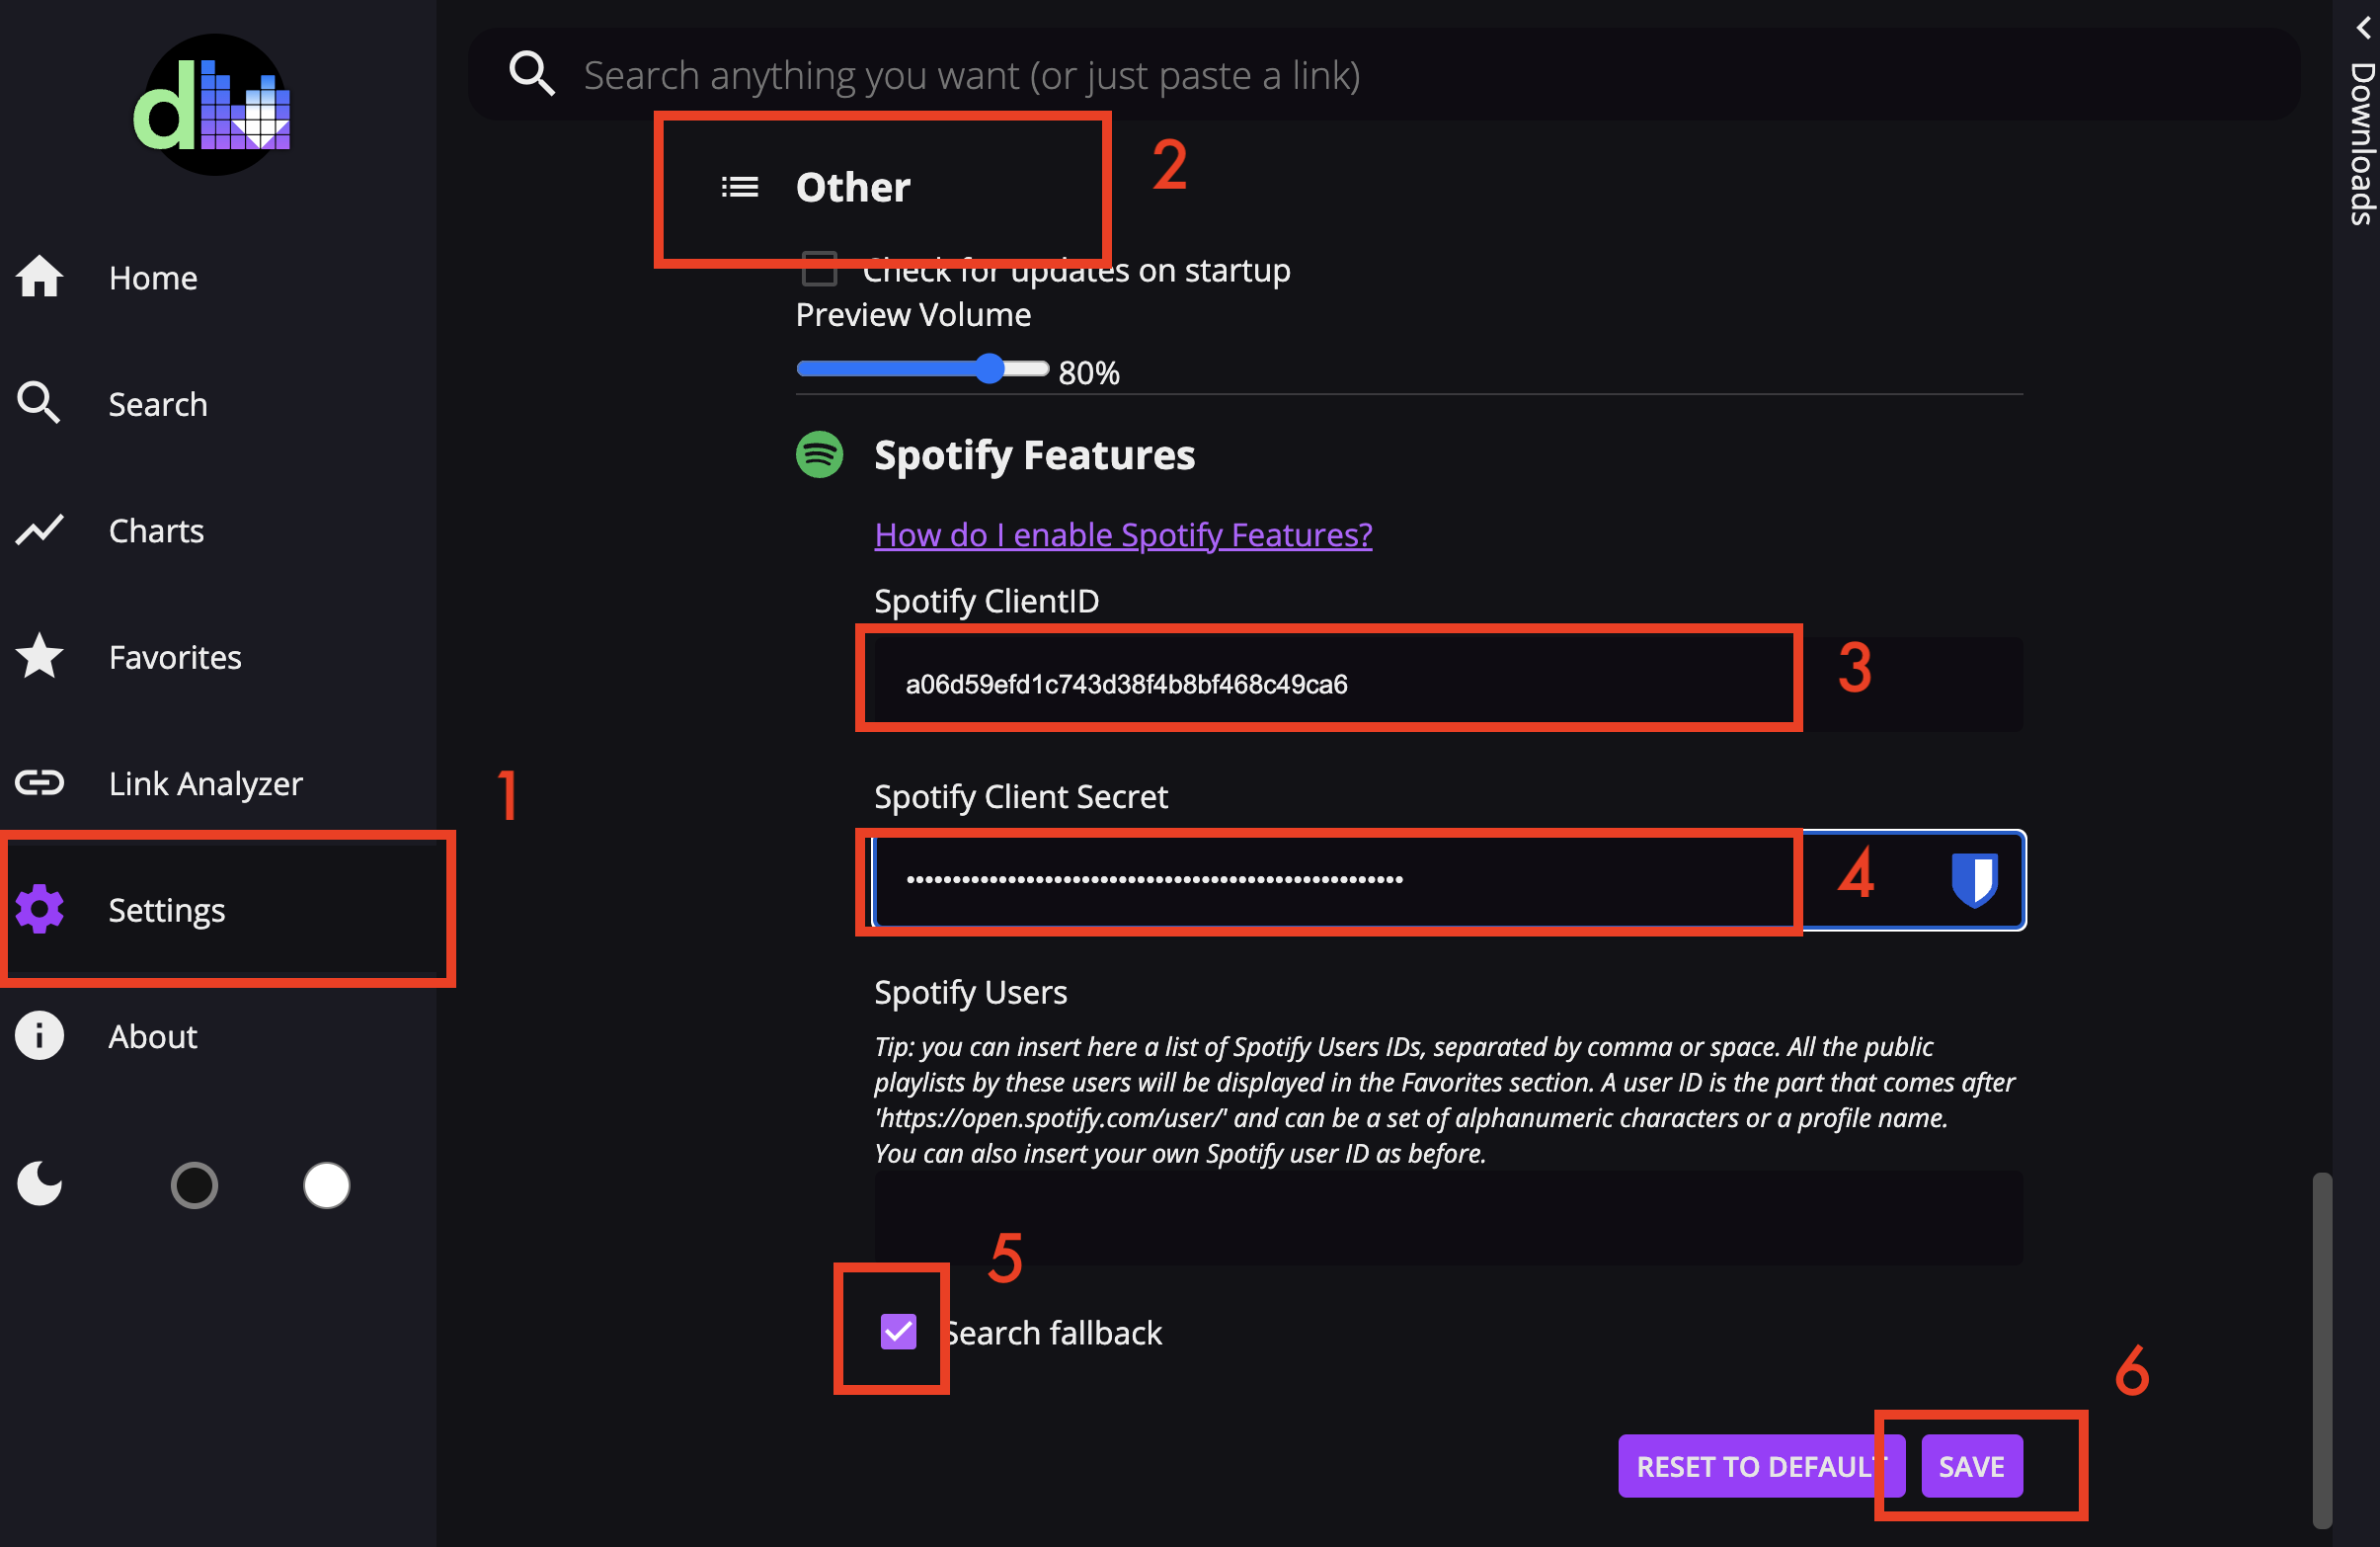Click the Preview Volume label

[x=913, y=315]
